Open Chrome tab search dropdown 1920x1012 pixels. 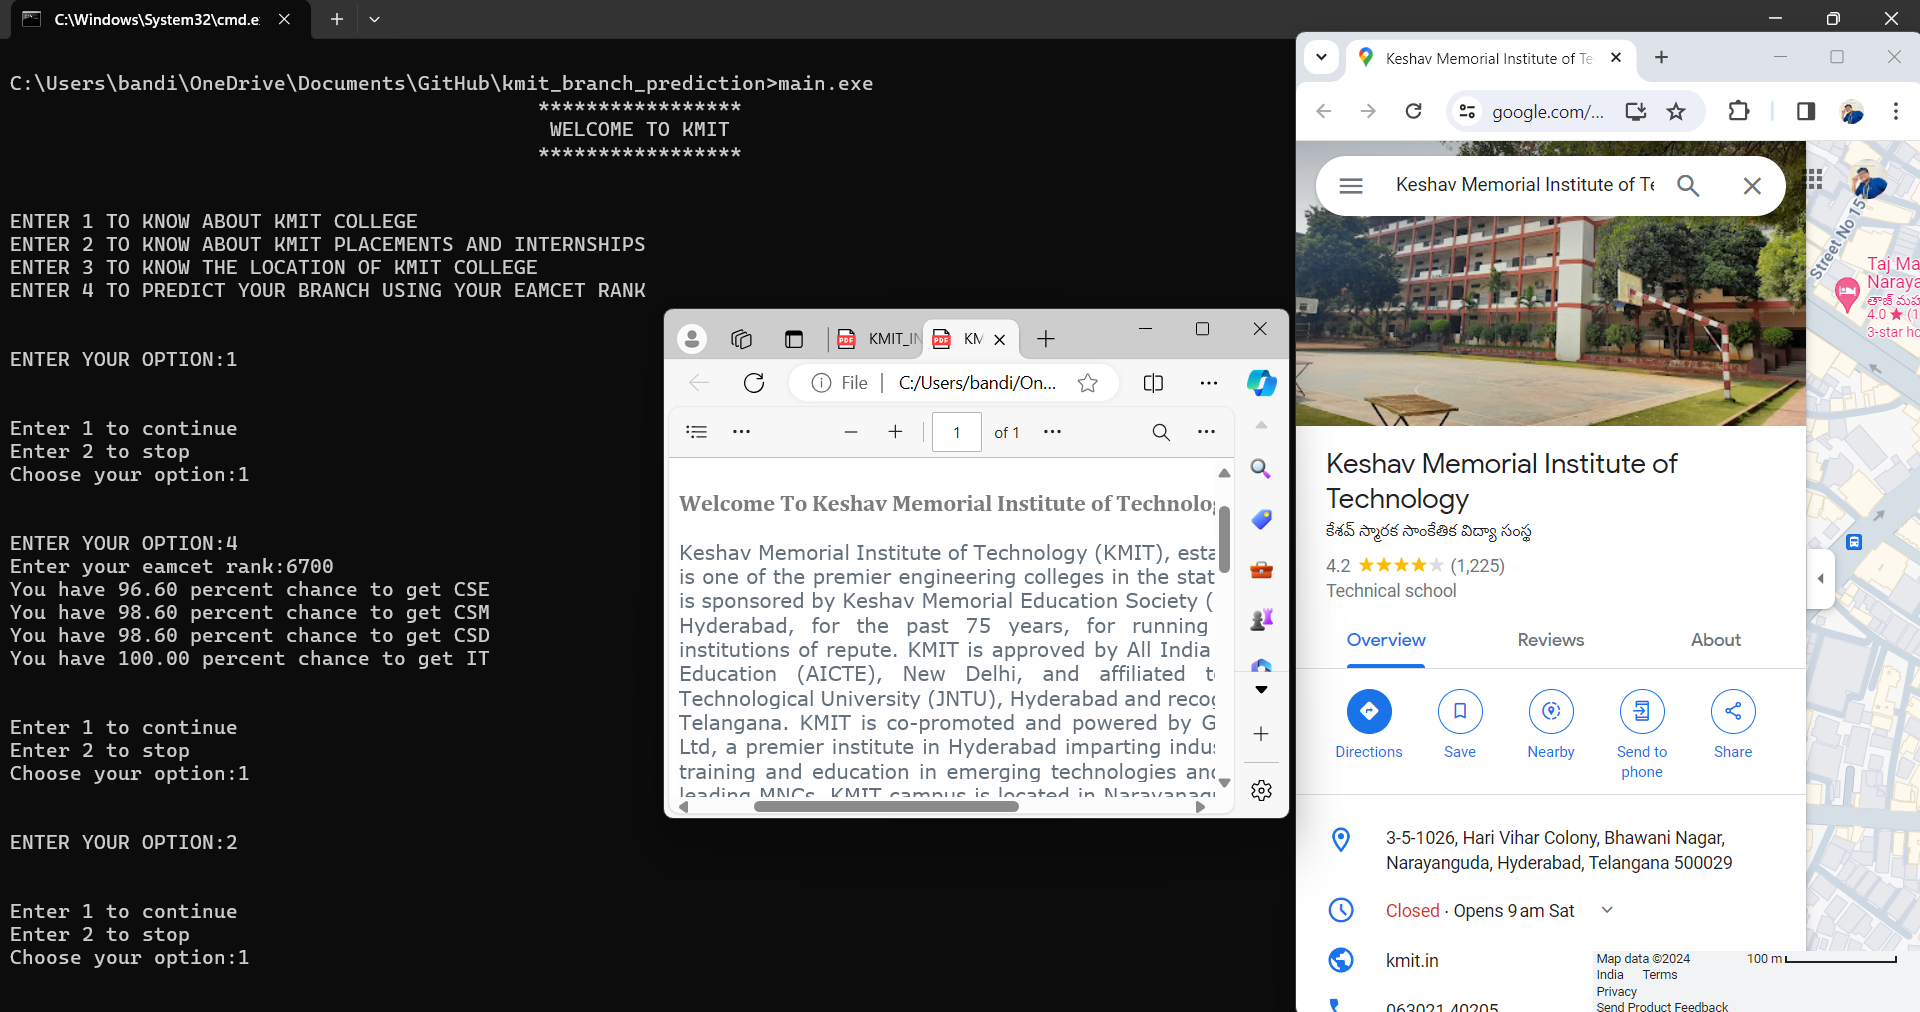[1322, 57]
